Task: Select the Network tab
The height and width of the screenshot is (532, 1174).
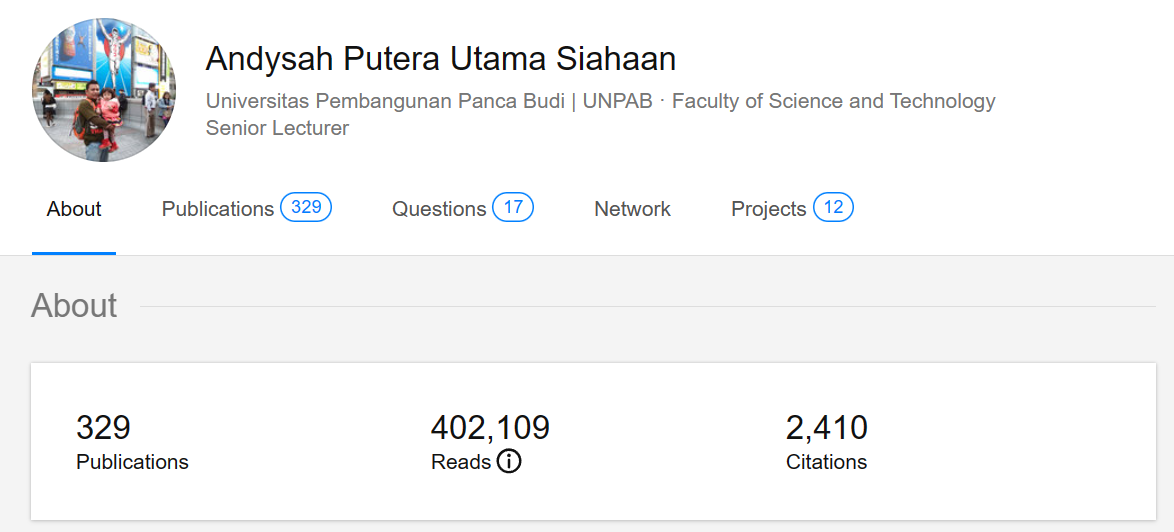Action: tap(632, 209)
